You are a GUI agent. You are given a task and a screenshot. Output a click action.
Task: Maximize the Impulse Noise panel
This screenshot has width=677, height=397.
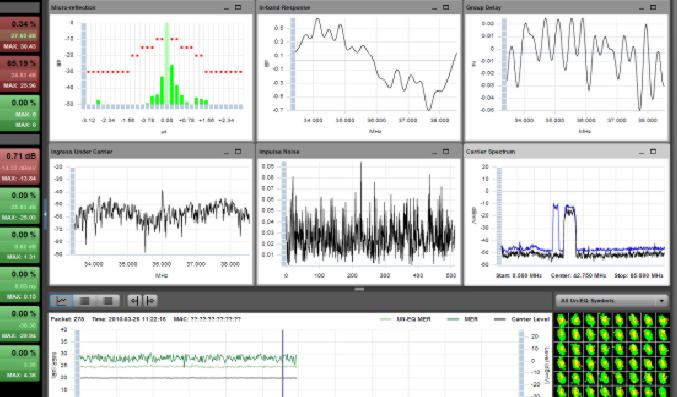click(446, 152)
